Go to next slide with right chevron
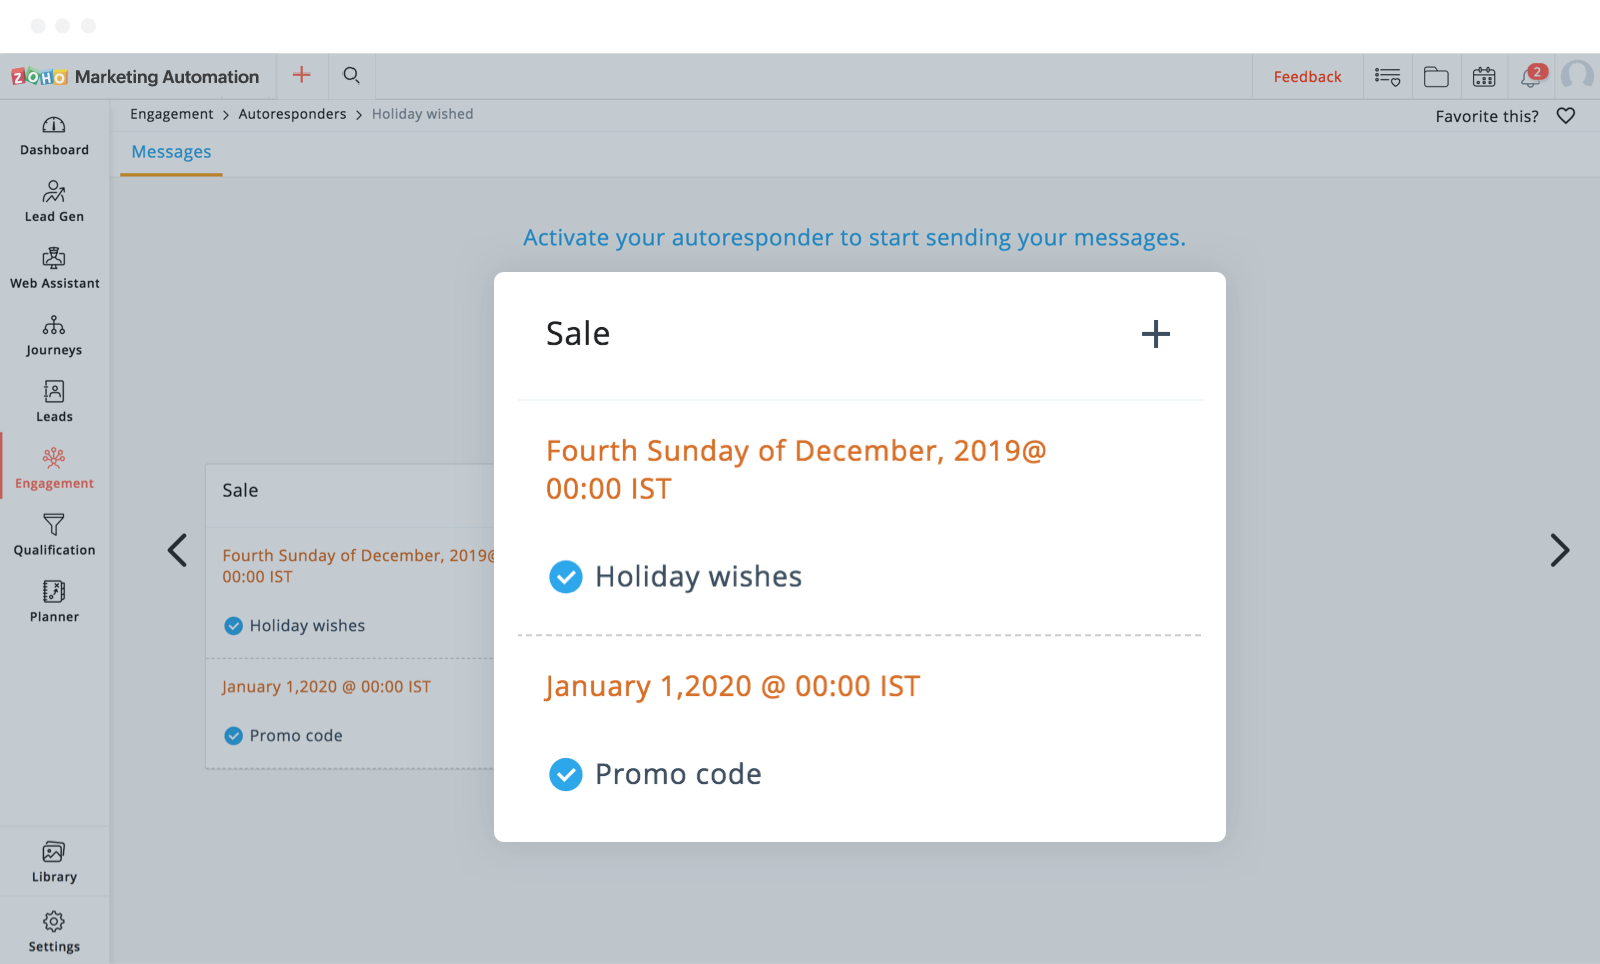This screenshot has height=964, width=1600. [x=1559, y=550]
